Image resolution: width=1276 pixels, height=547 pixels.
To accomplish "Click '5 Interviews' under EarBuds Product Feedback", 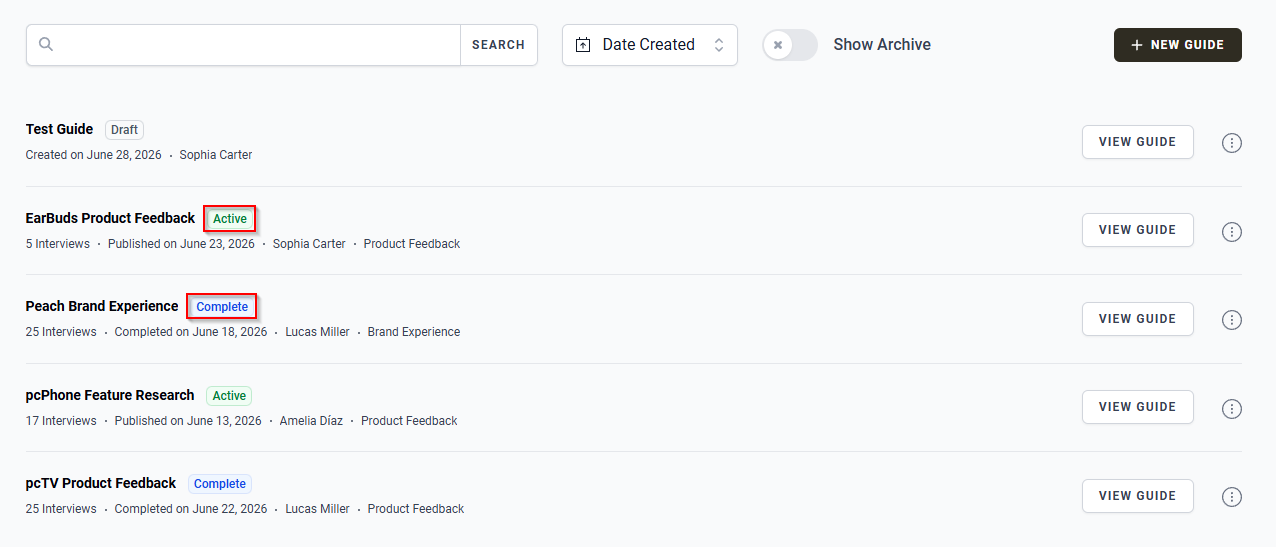I will [58, 244].
